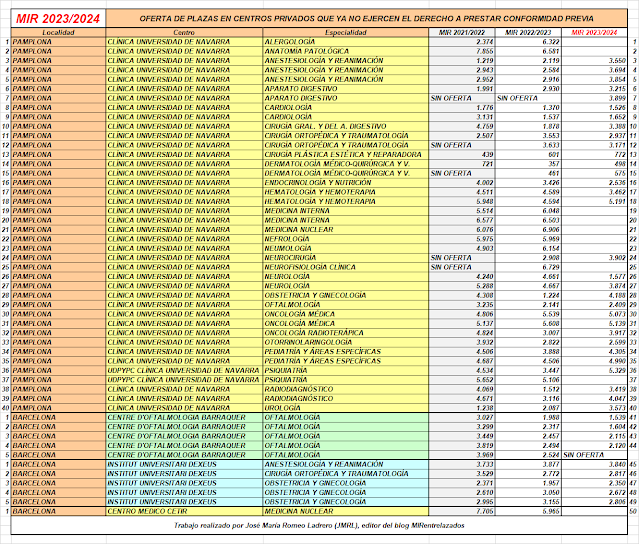The width and height of the screenshot is (639, 544).
Task: Click the value 6.581 for Anatomía Patológica
Action: 551,51
